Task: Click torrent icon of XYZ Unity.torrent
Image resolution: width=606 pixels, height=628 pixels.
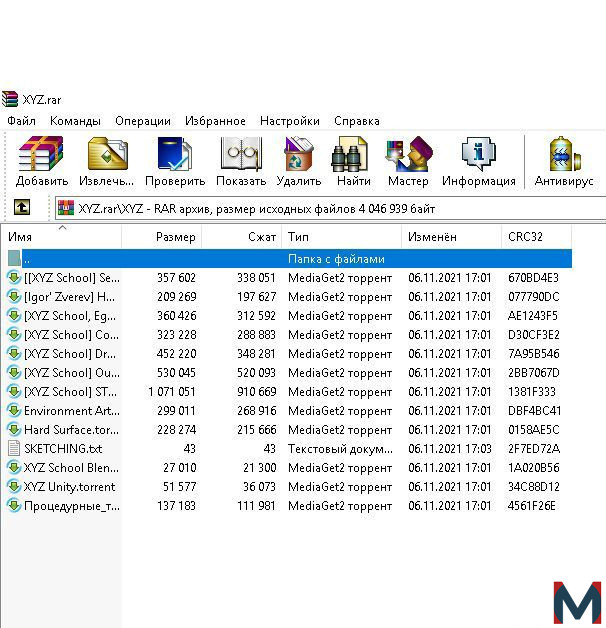Action: click(14, 487)
